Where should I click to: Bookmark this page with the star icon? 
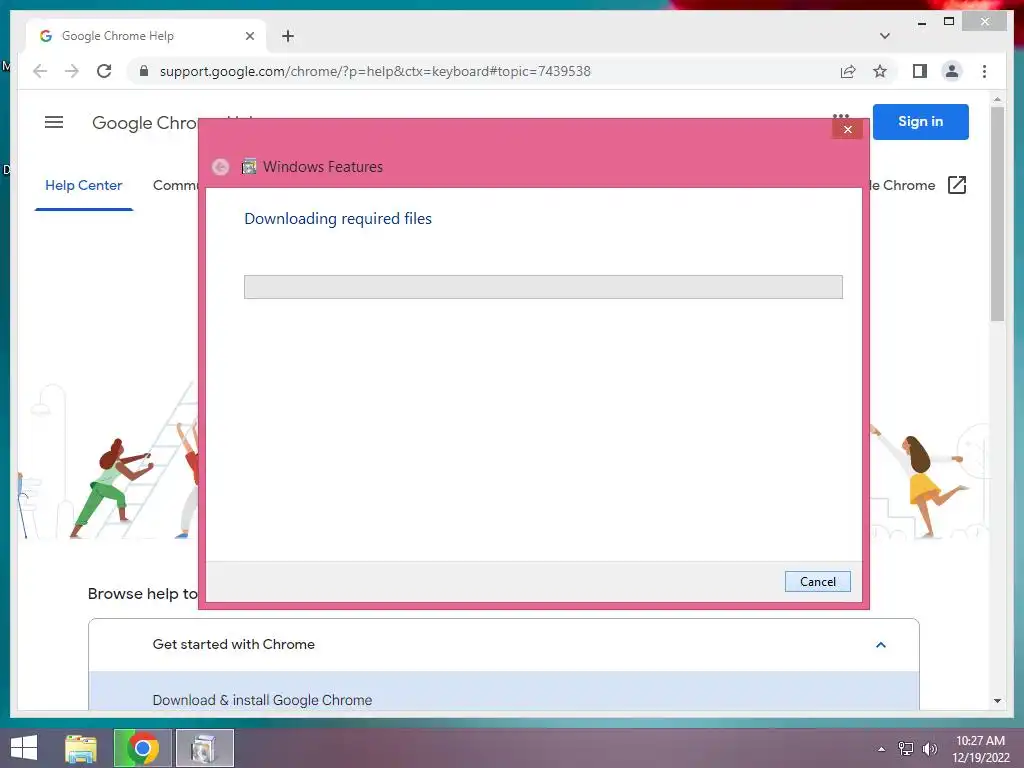pos(880,71)
